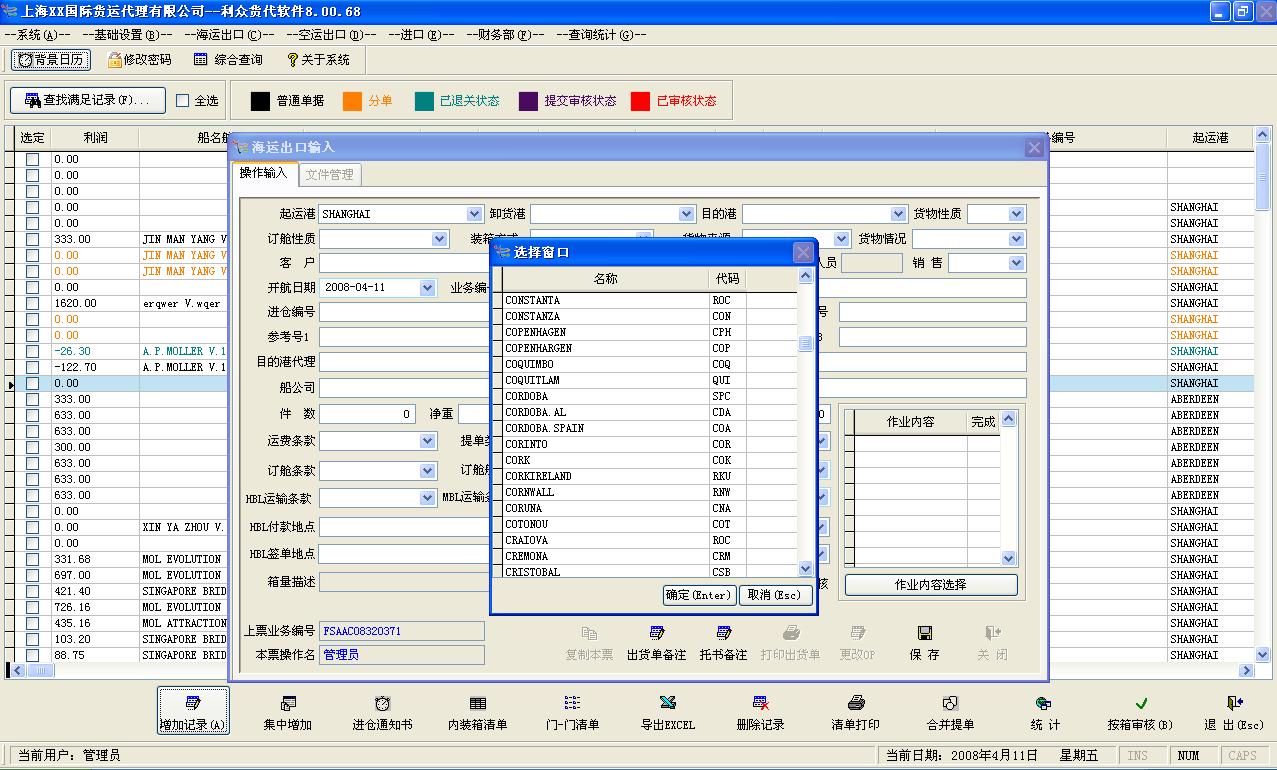The image size is (1277, 770).
Task: Click the 利润 column header in main grid
Action: (x=96, y=138)
